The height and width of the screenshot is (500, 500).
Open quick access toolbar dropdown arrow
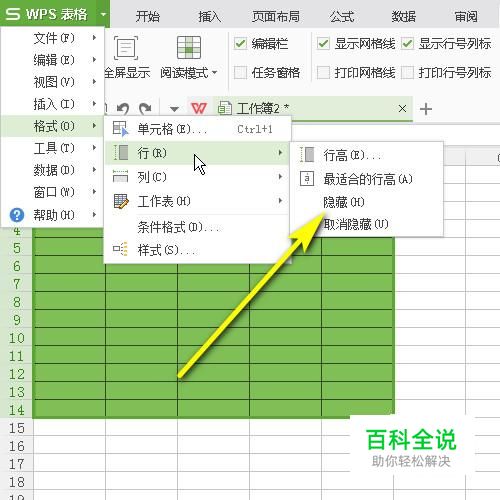coord(174,109)
